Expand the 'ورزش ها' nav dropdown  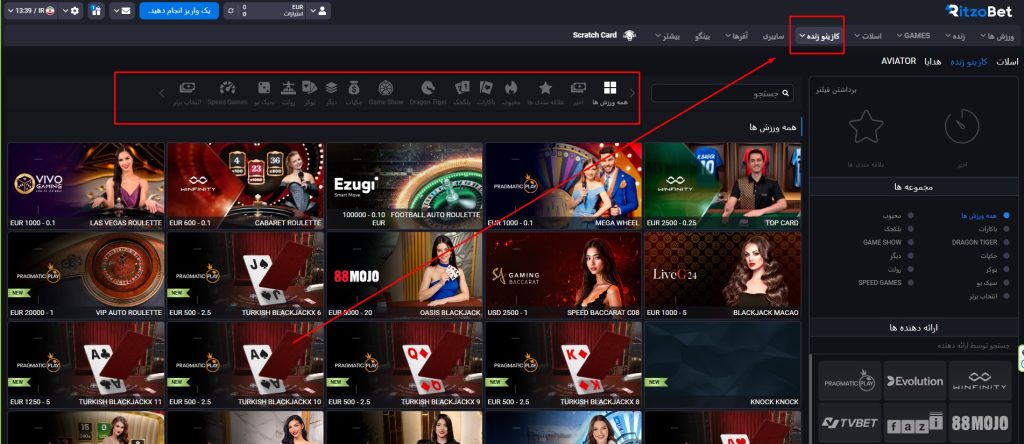point(997,36)
